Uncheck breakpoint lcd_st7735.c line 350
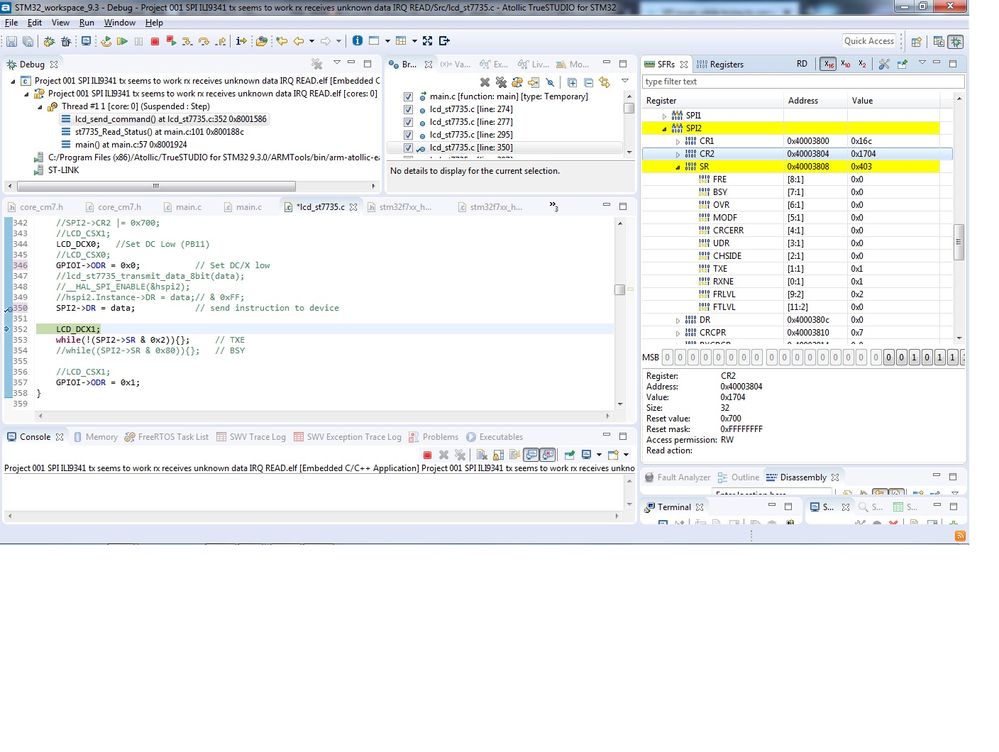Image resolution: width=999 pixels, height=752 pixels. 408,148
